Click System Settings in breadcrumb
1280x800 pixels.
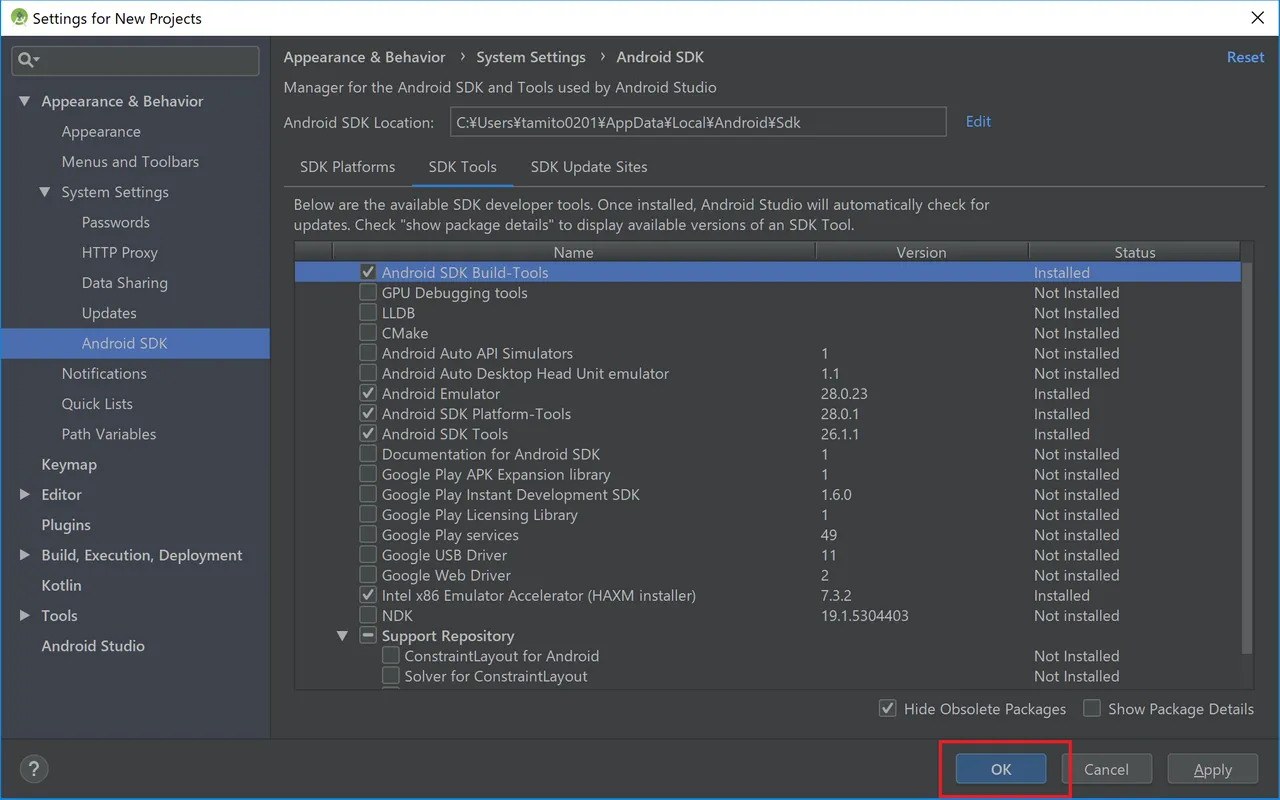pos(531,57)
